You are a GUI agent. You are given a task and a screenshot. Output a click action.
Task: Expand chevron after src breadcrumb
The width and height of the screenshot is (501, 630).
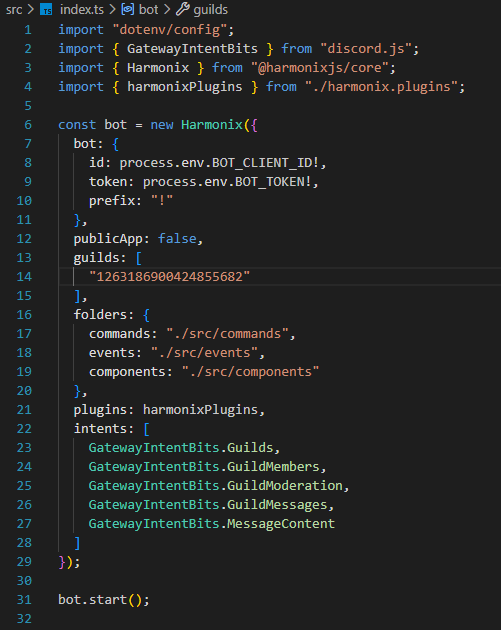click(31, 9)
